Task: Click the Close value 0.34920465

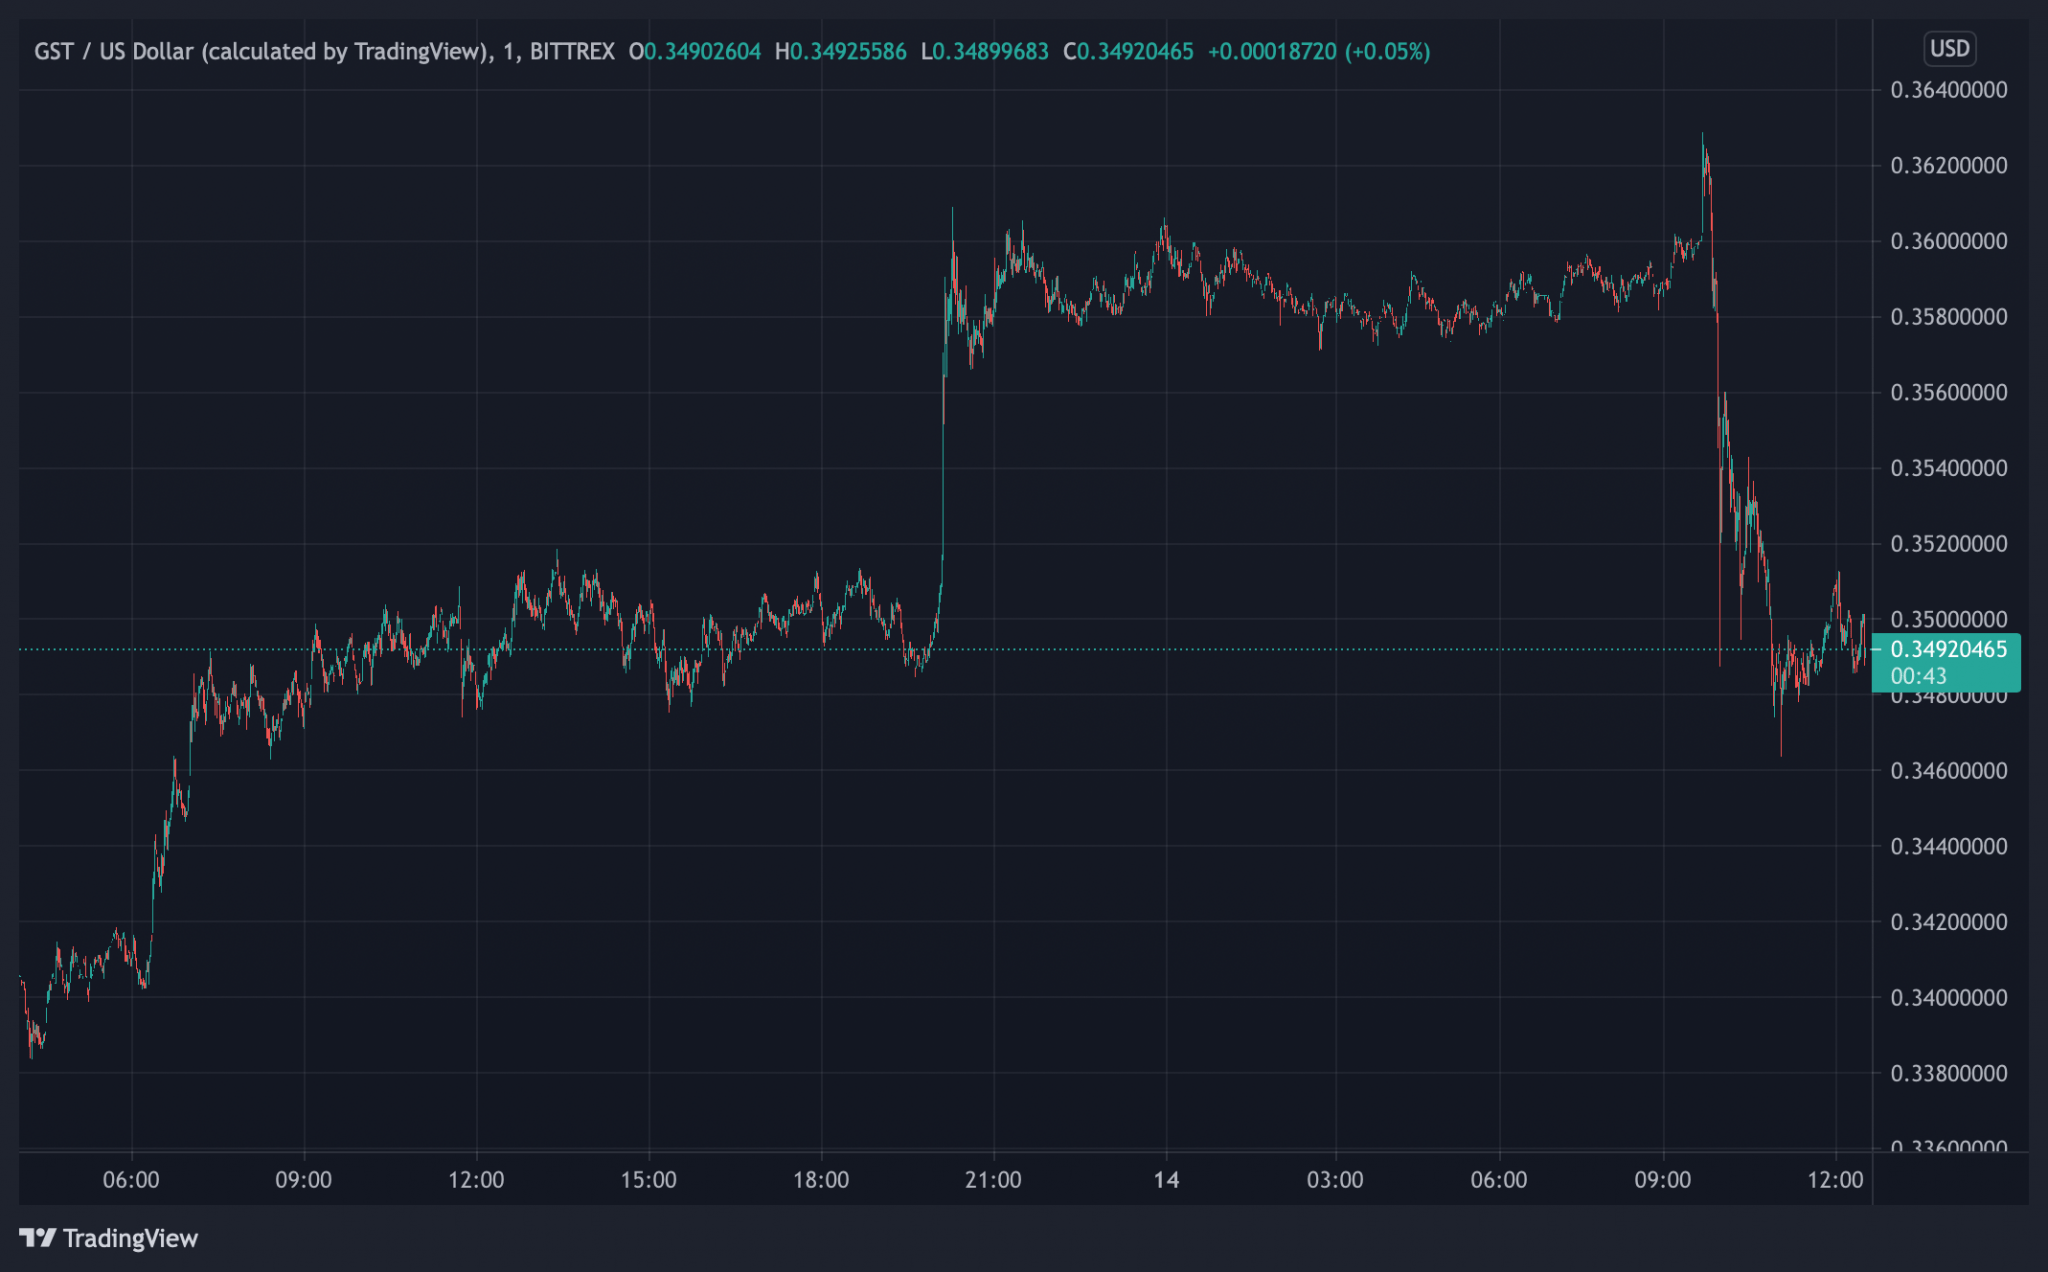Action: [1135, 51]
